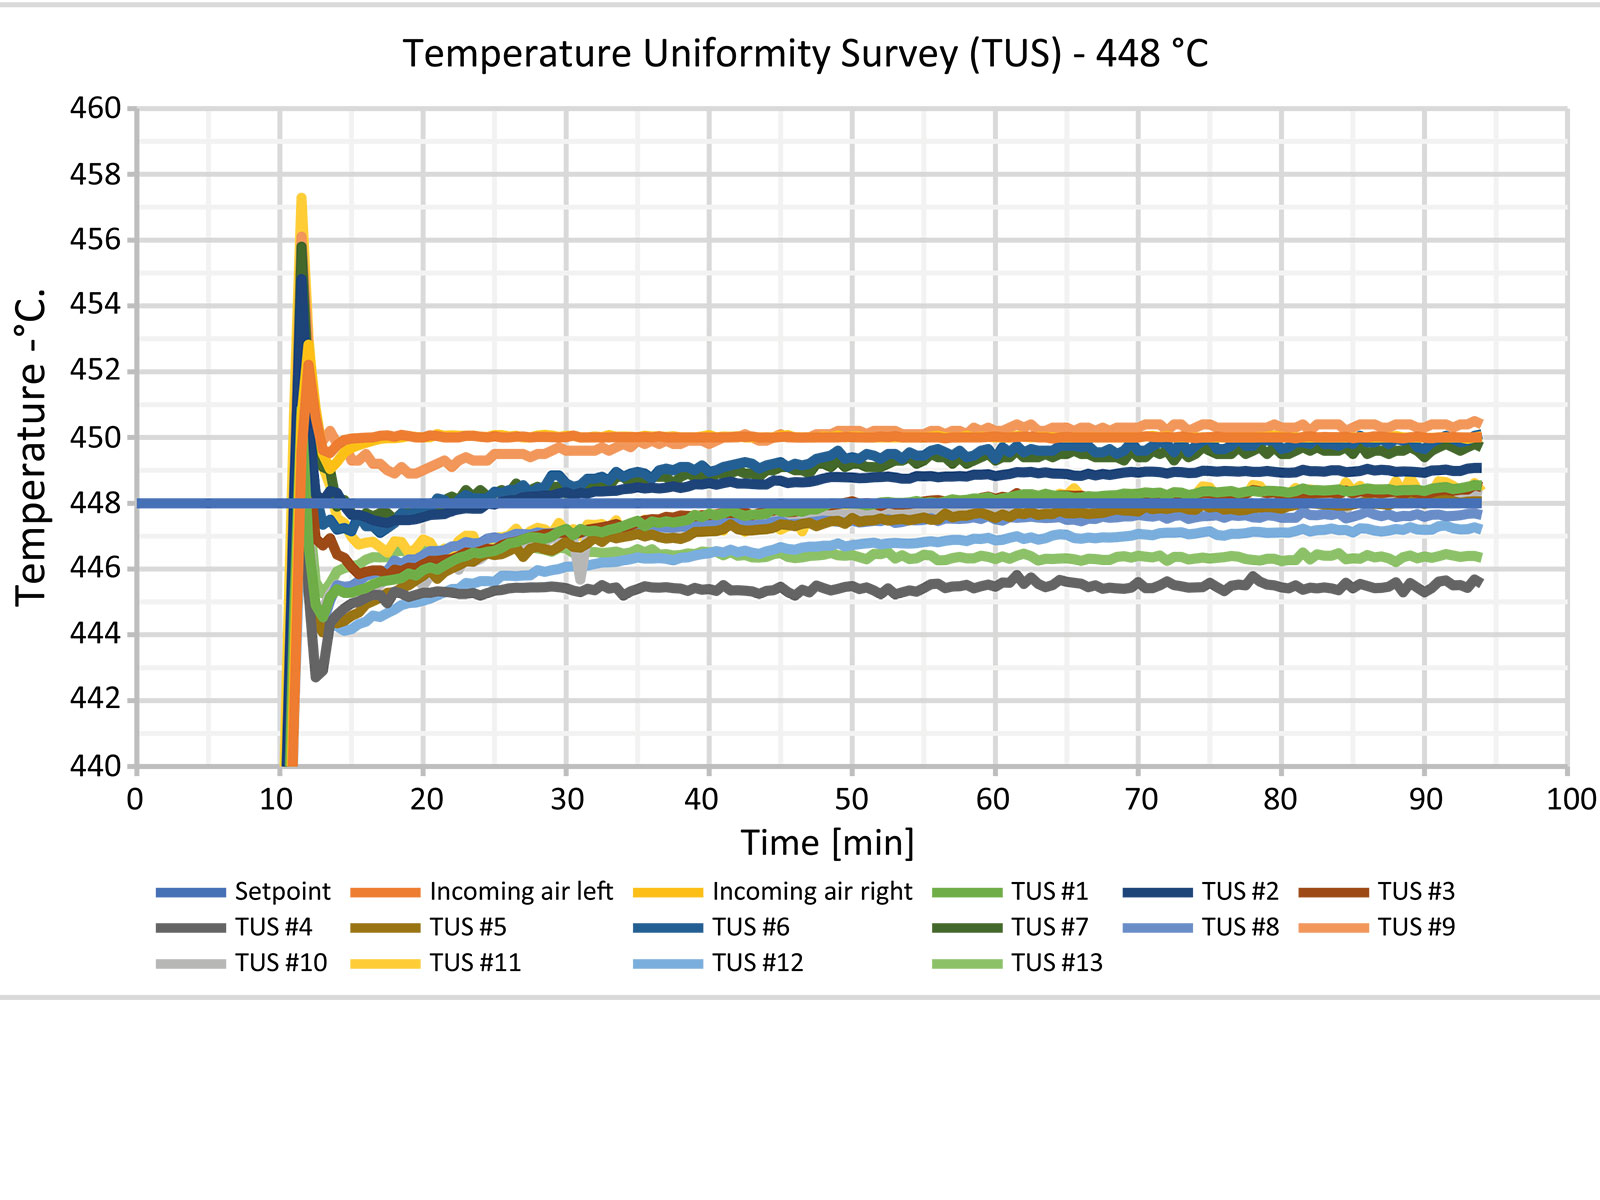
Task: Select the 'TUS #3' legend label
Action: coord(1416,891)
